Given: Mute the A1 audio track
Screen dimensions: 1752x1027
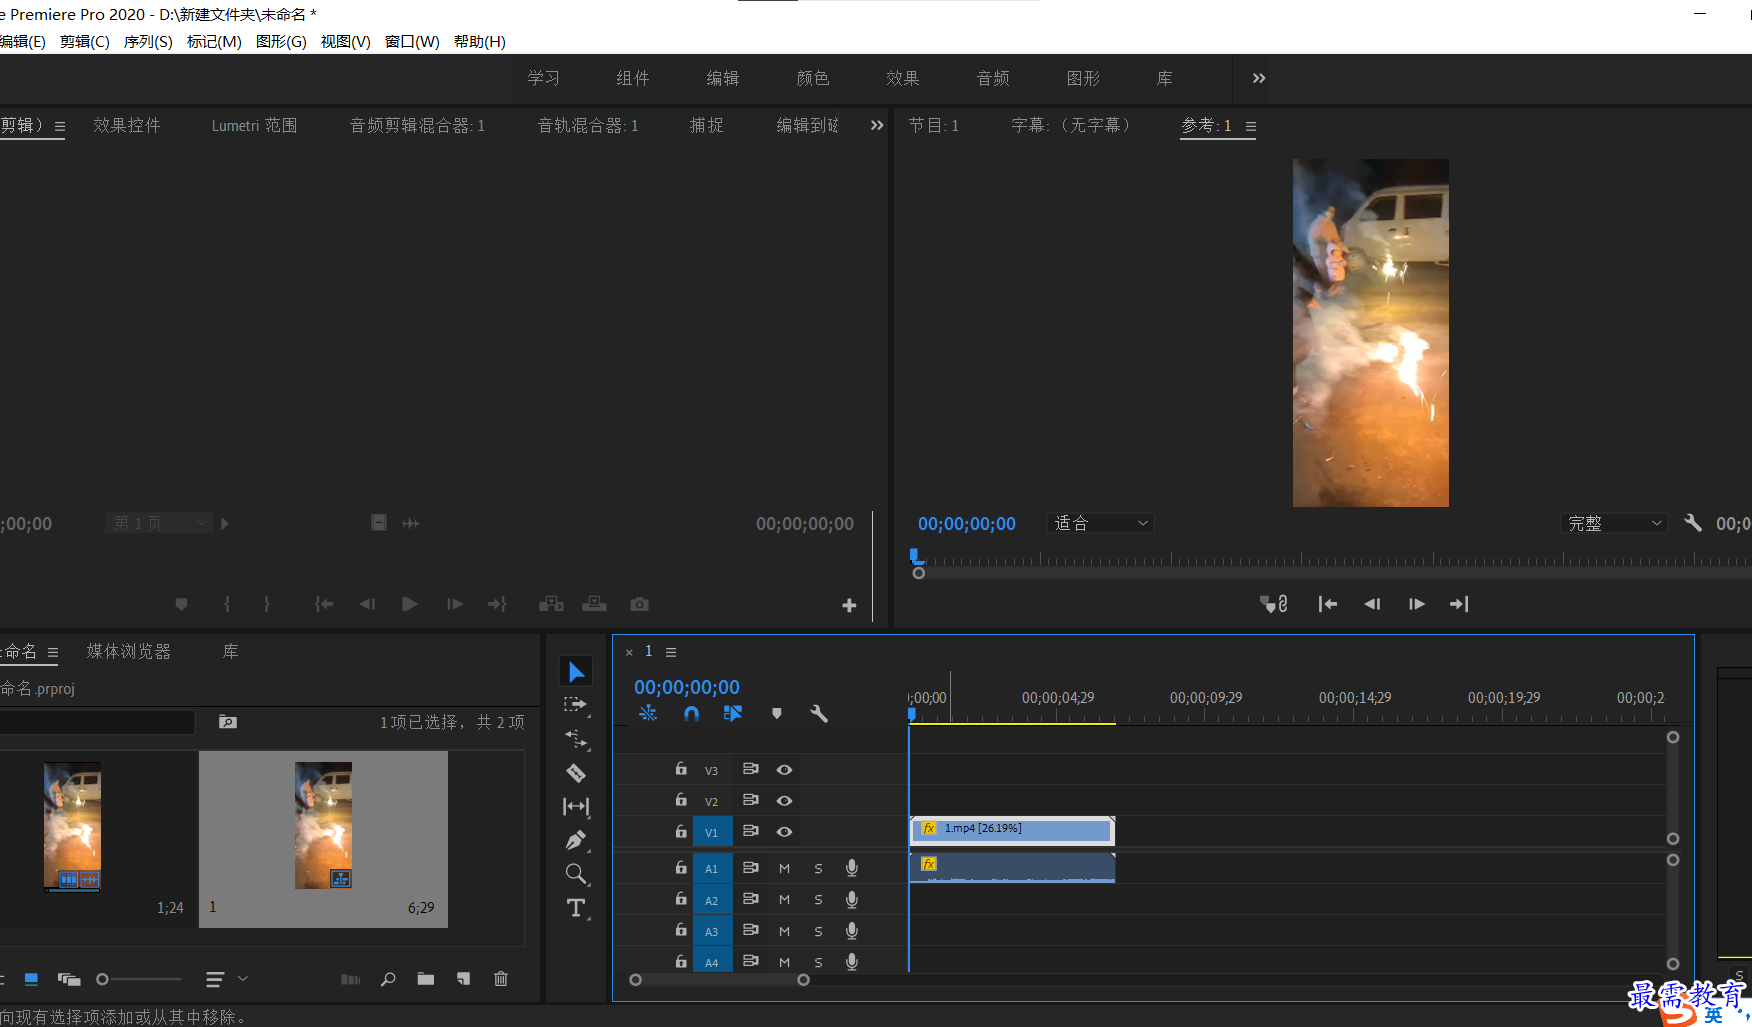Looking at the screenshot, I should click(785, 869).
